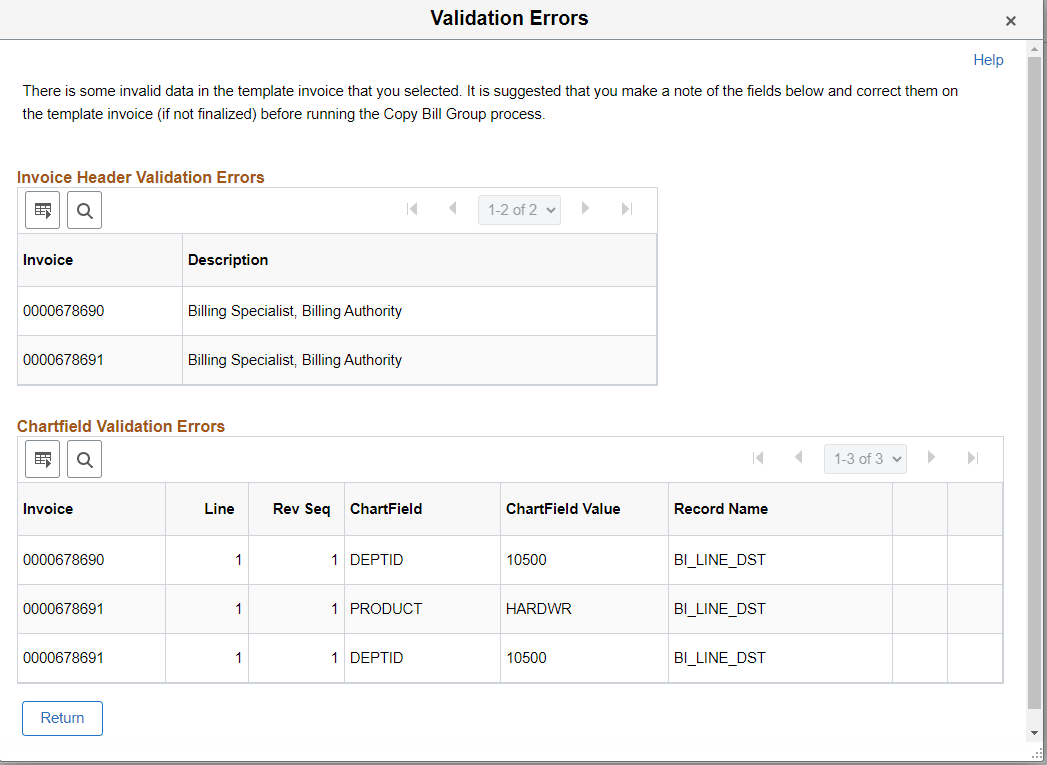Open the 1-3 of 3 row selector
Viewport: 1047px width, 765px height.
(x=865, y=457)
